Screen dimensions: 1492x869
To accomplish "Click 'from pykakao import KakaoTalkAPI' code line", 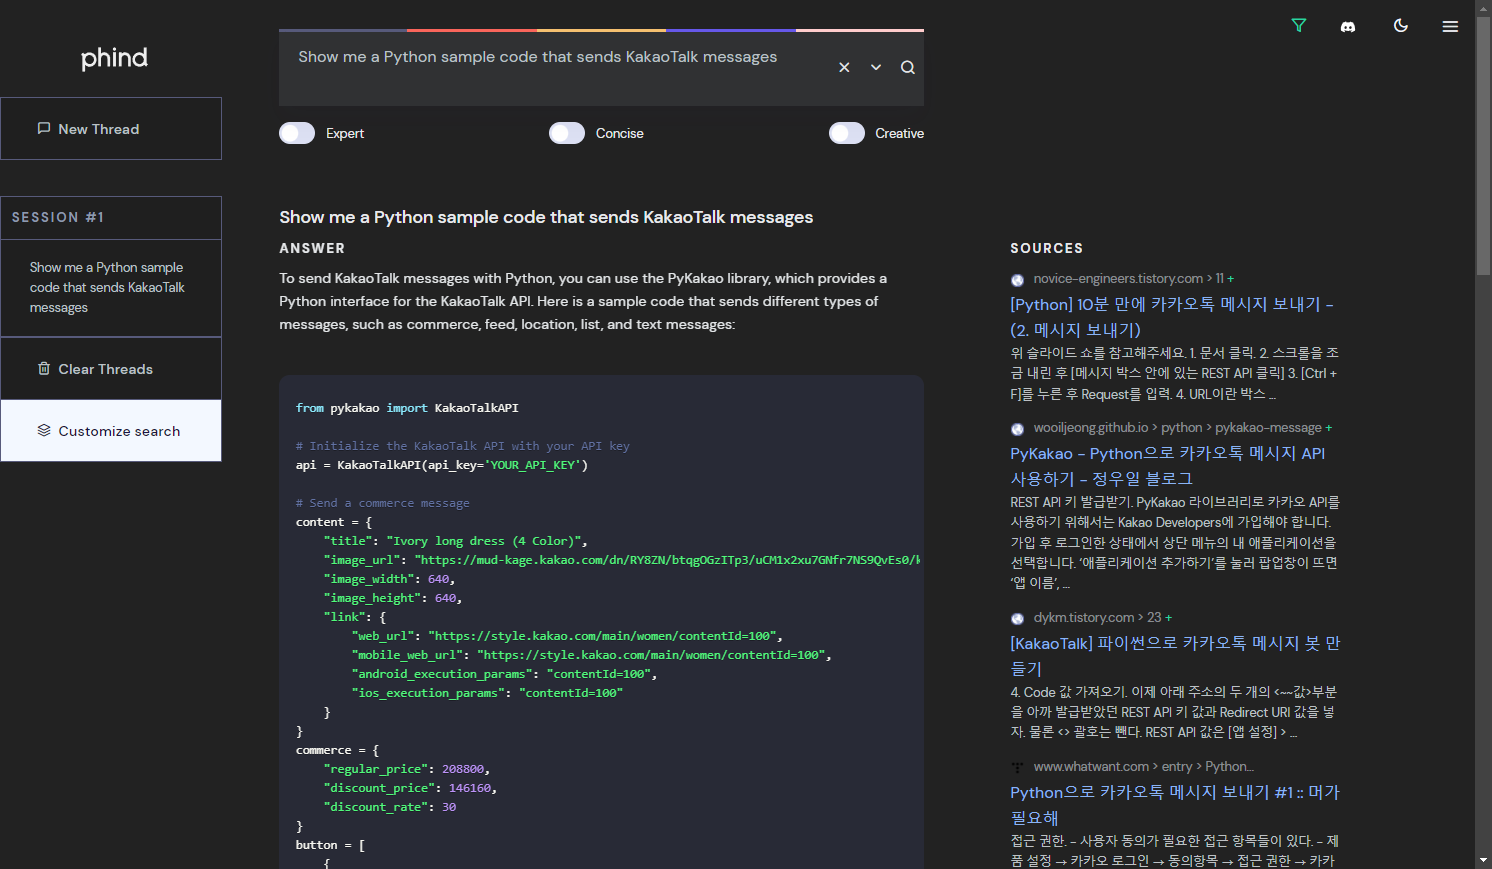I will click(407, 408).
